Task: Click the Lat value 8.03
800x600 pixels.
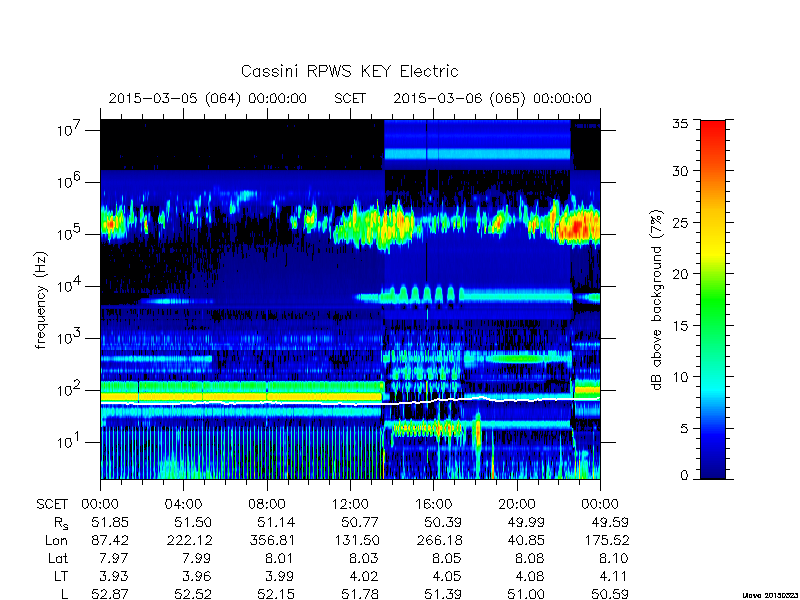Action: [363, 559]
